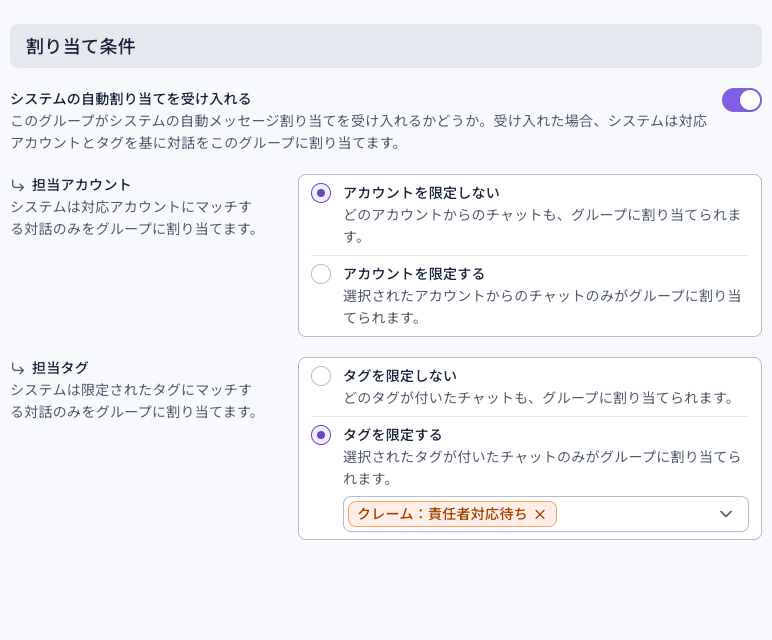772x640 pixels.
Task: Click description 選択されたタグが付いたチャットのみ
Action: click(542, 467)
